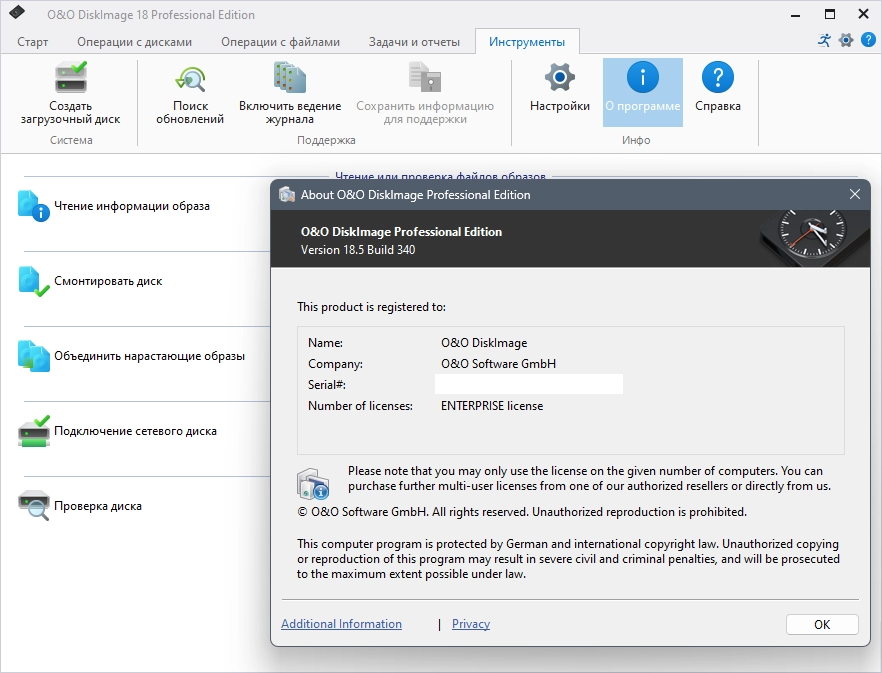Click the ENTERPRISE license value
This screenshot has height=673, width=882.
[492, 406]
